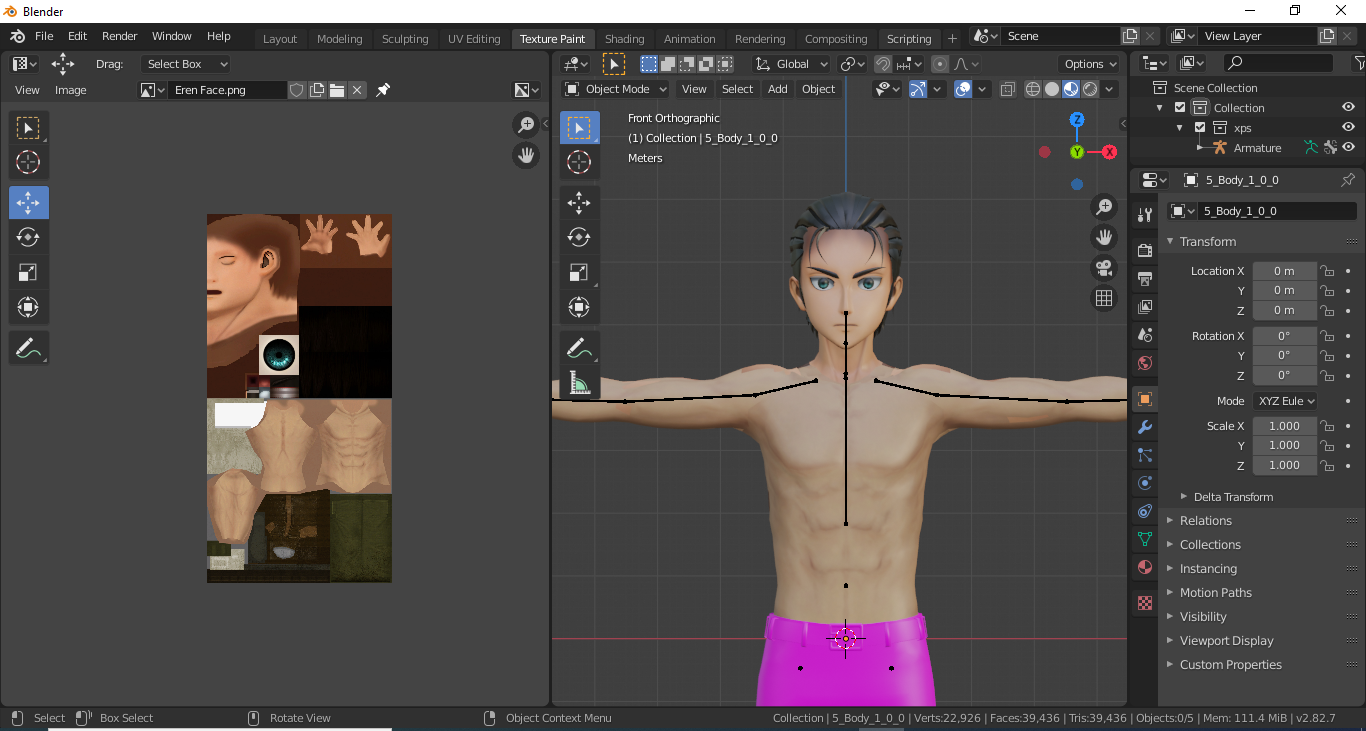This screenshot has height=731, width=1366.
Task: Collapse the Transform panel
Action: coord(1207,242)
